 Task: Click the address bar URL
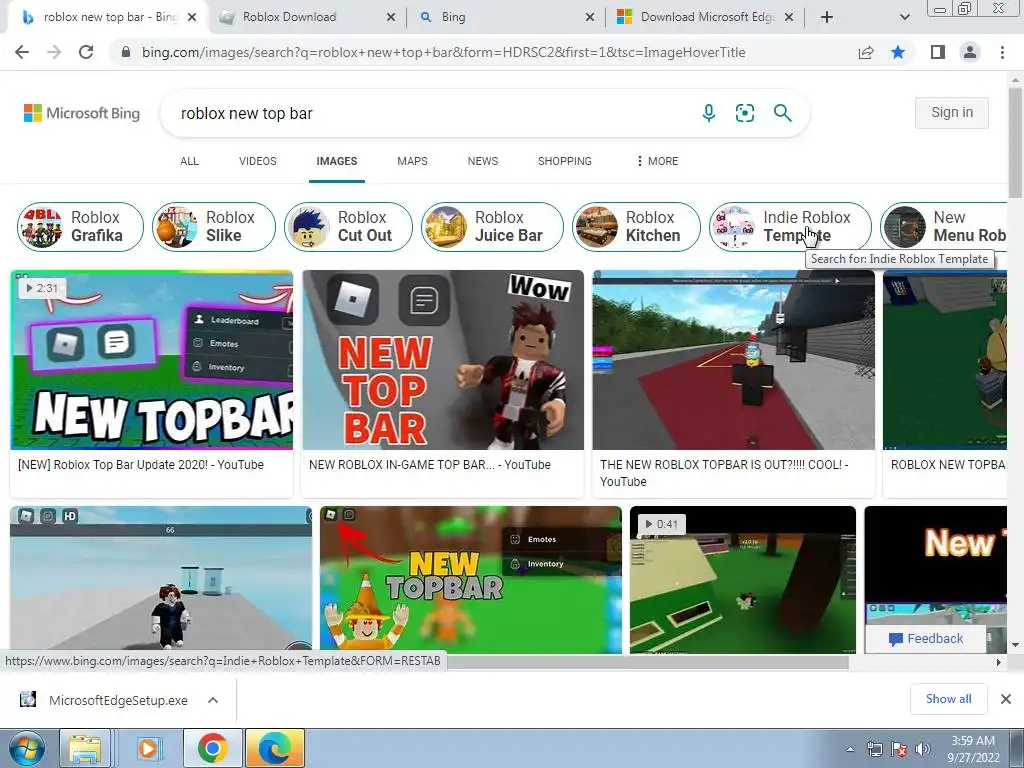click(443, 52)
